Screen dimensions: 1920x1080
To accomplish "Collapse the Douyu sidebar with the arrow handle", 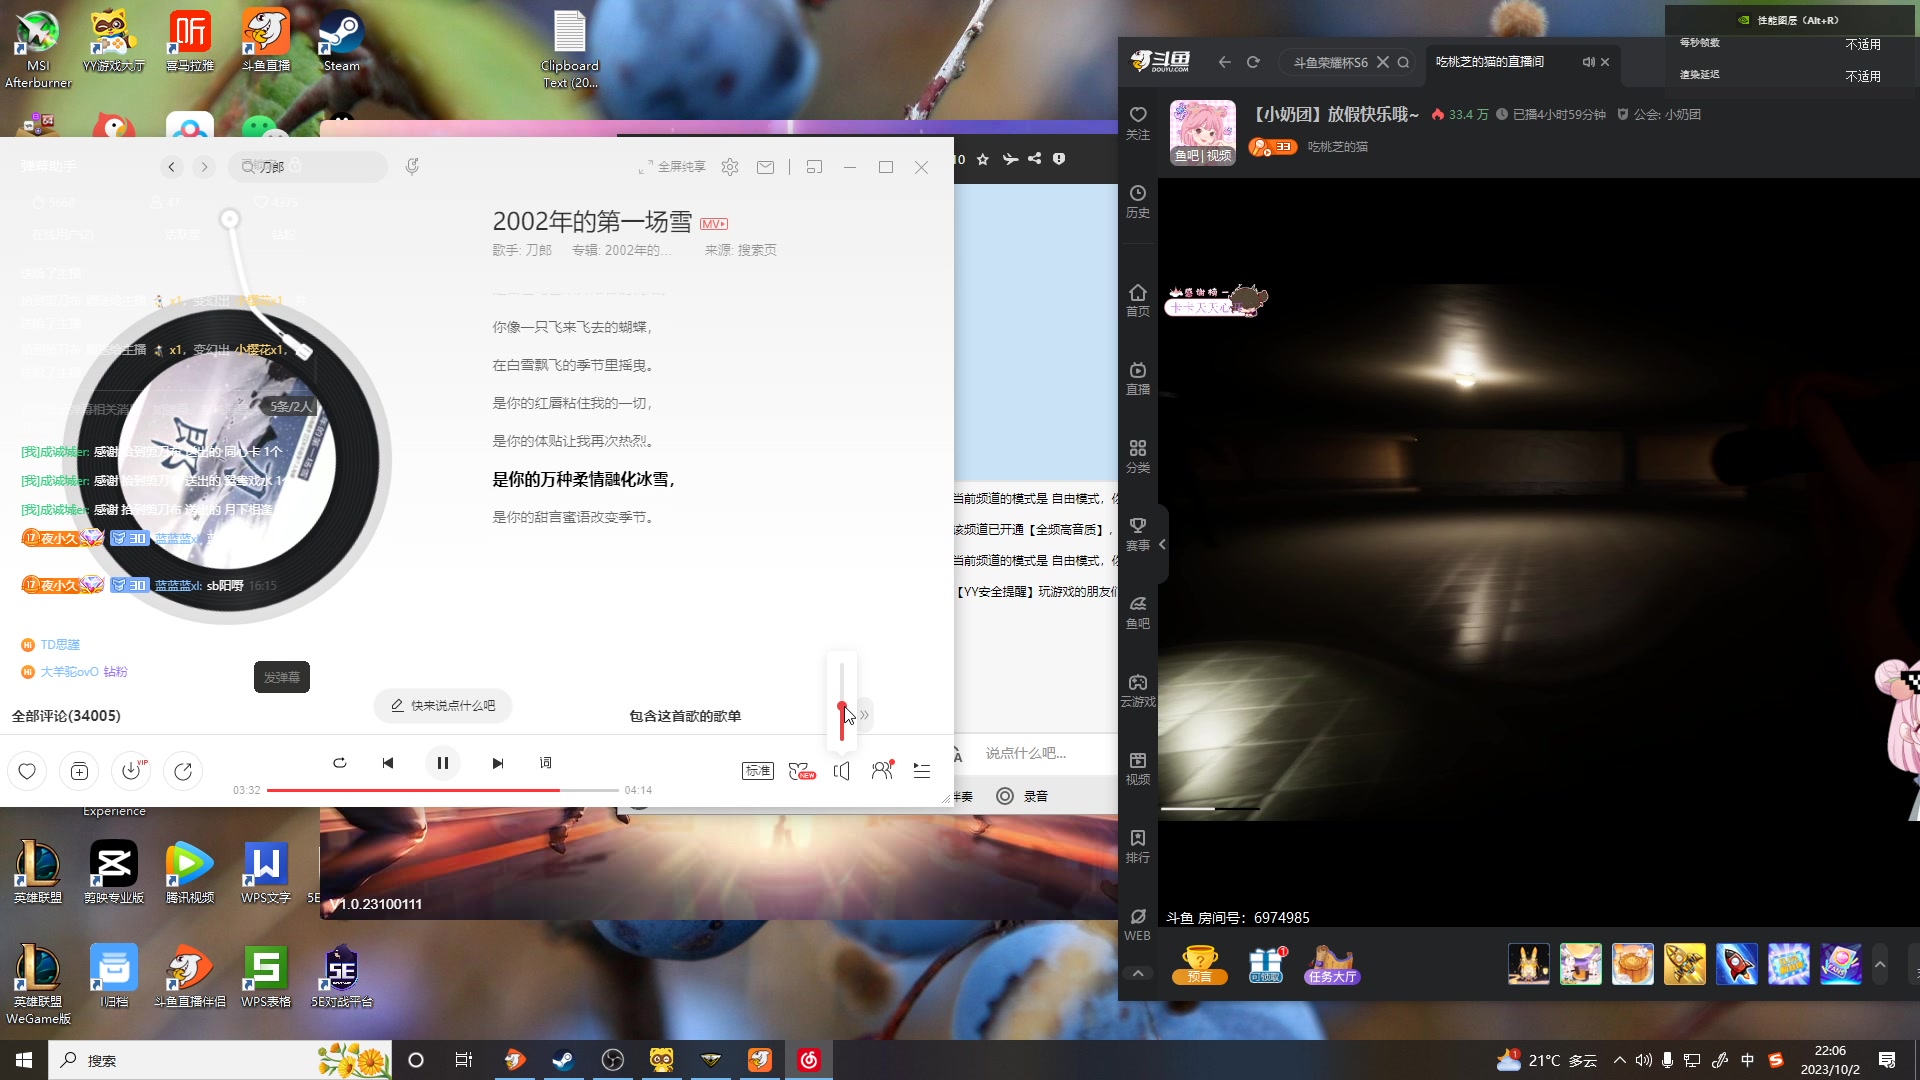I will pos(1162,545).
